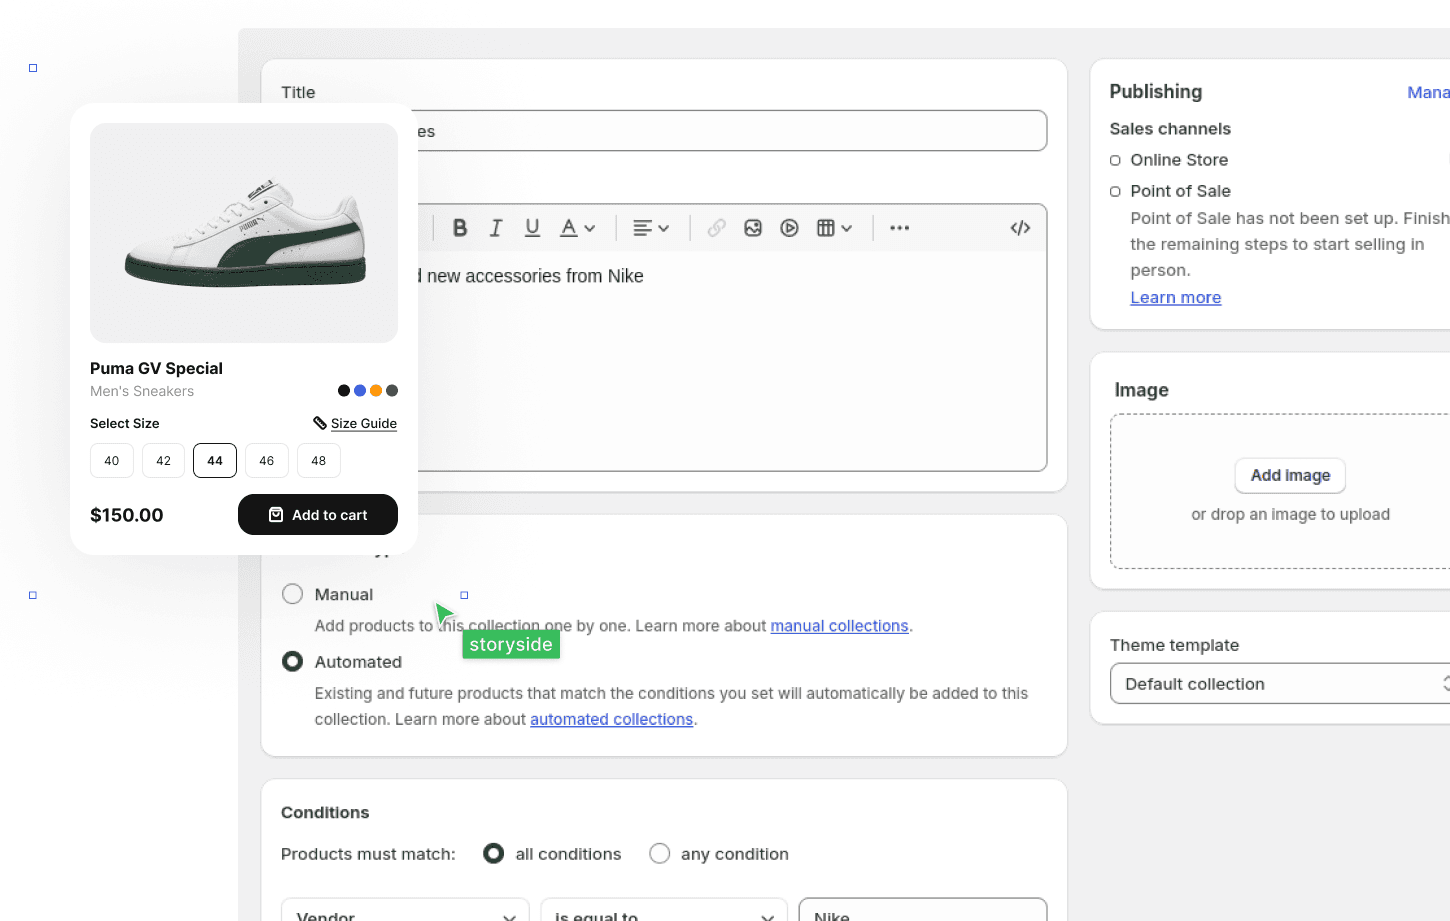Click the Add image button
Viewport: 1450px width, 921px height.
click(1290, 476)
